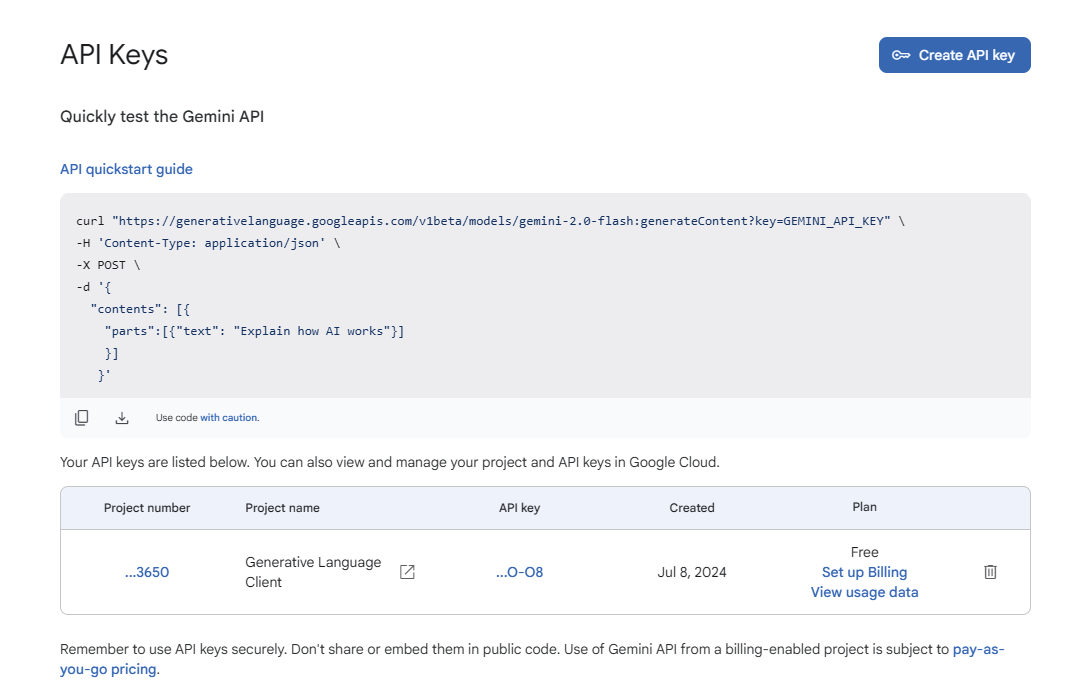Viewport: 1081px width, 697px height.
Task: Reveal the API key ending O-O8
Action: 519,573
